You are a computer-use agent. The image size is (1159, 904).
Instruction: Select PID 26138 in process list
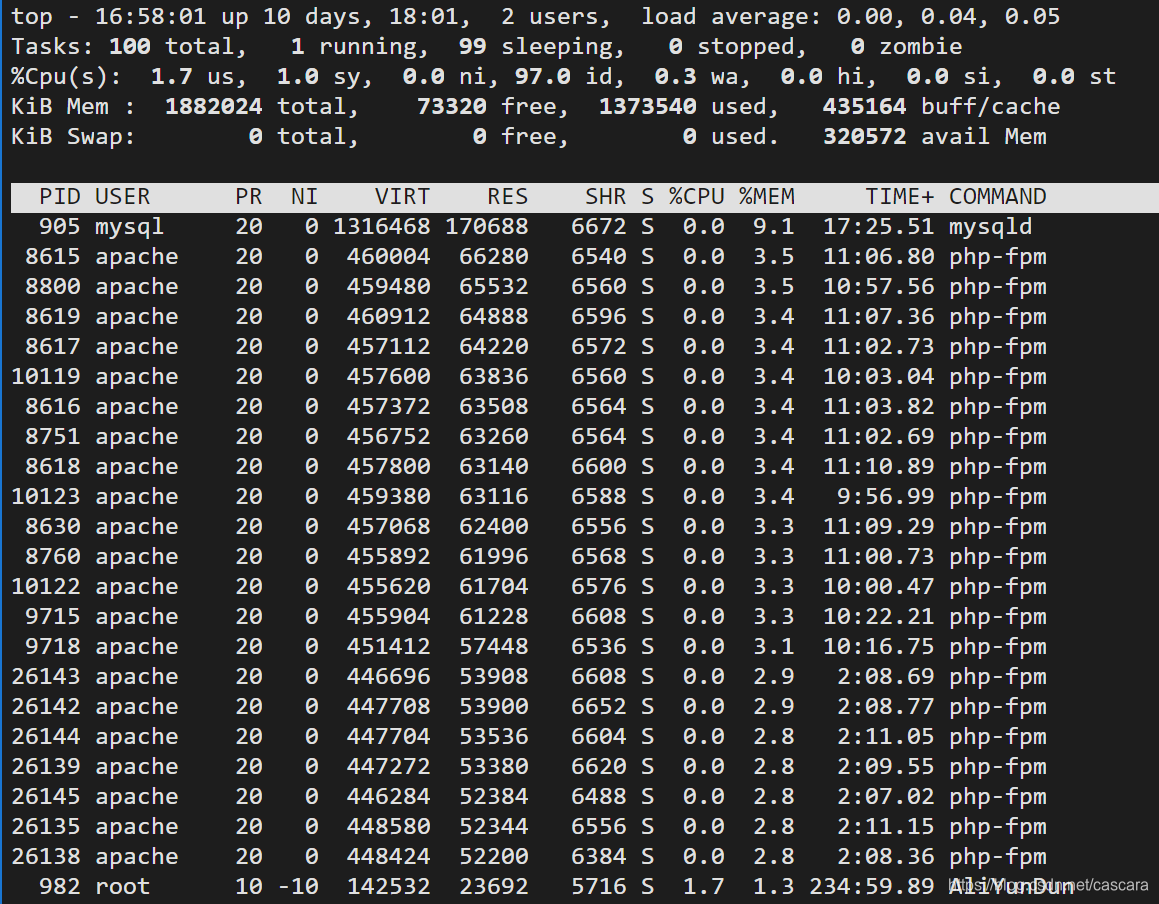(x=46, y=856)
